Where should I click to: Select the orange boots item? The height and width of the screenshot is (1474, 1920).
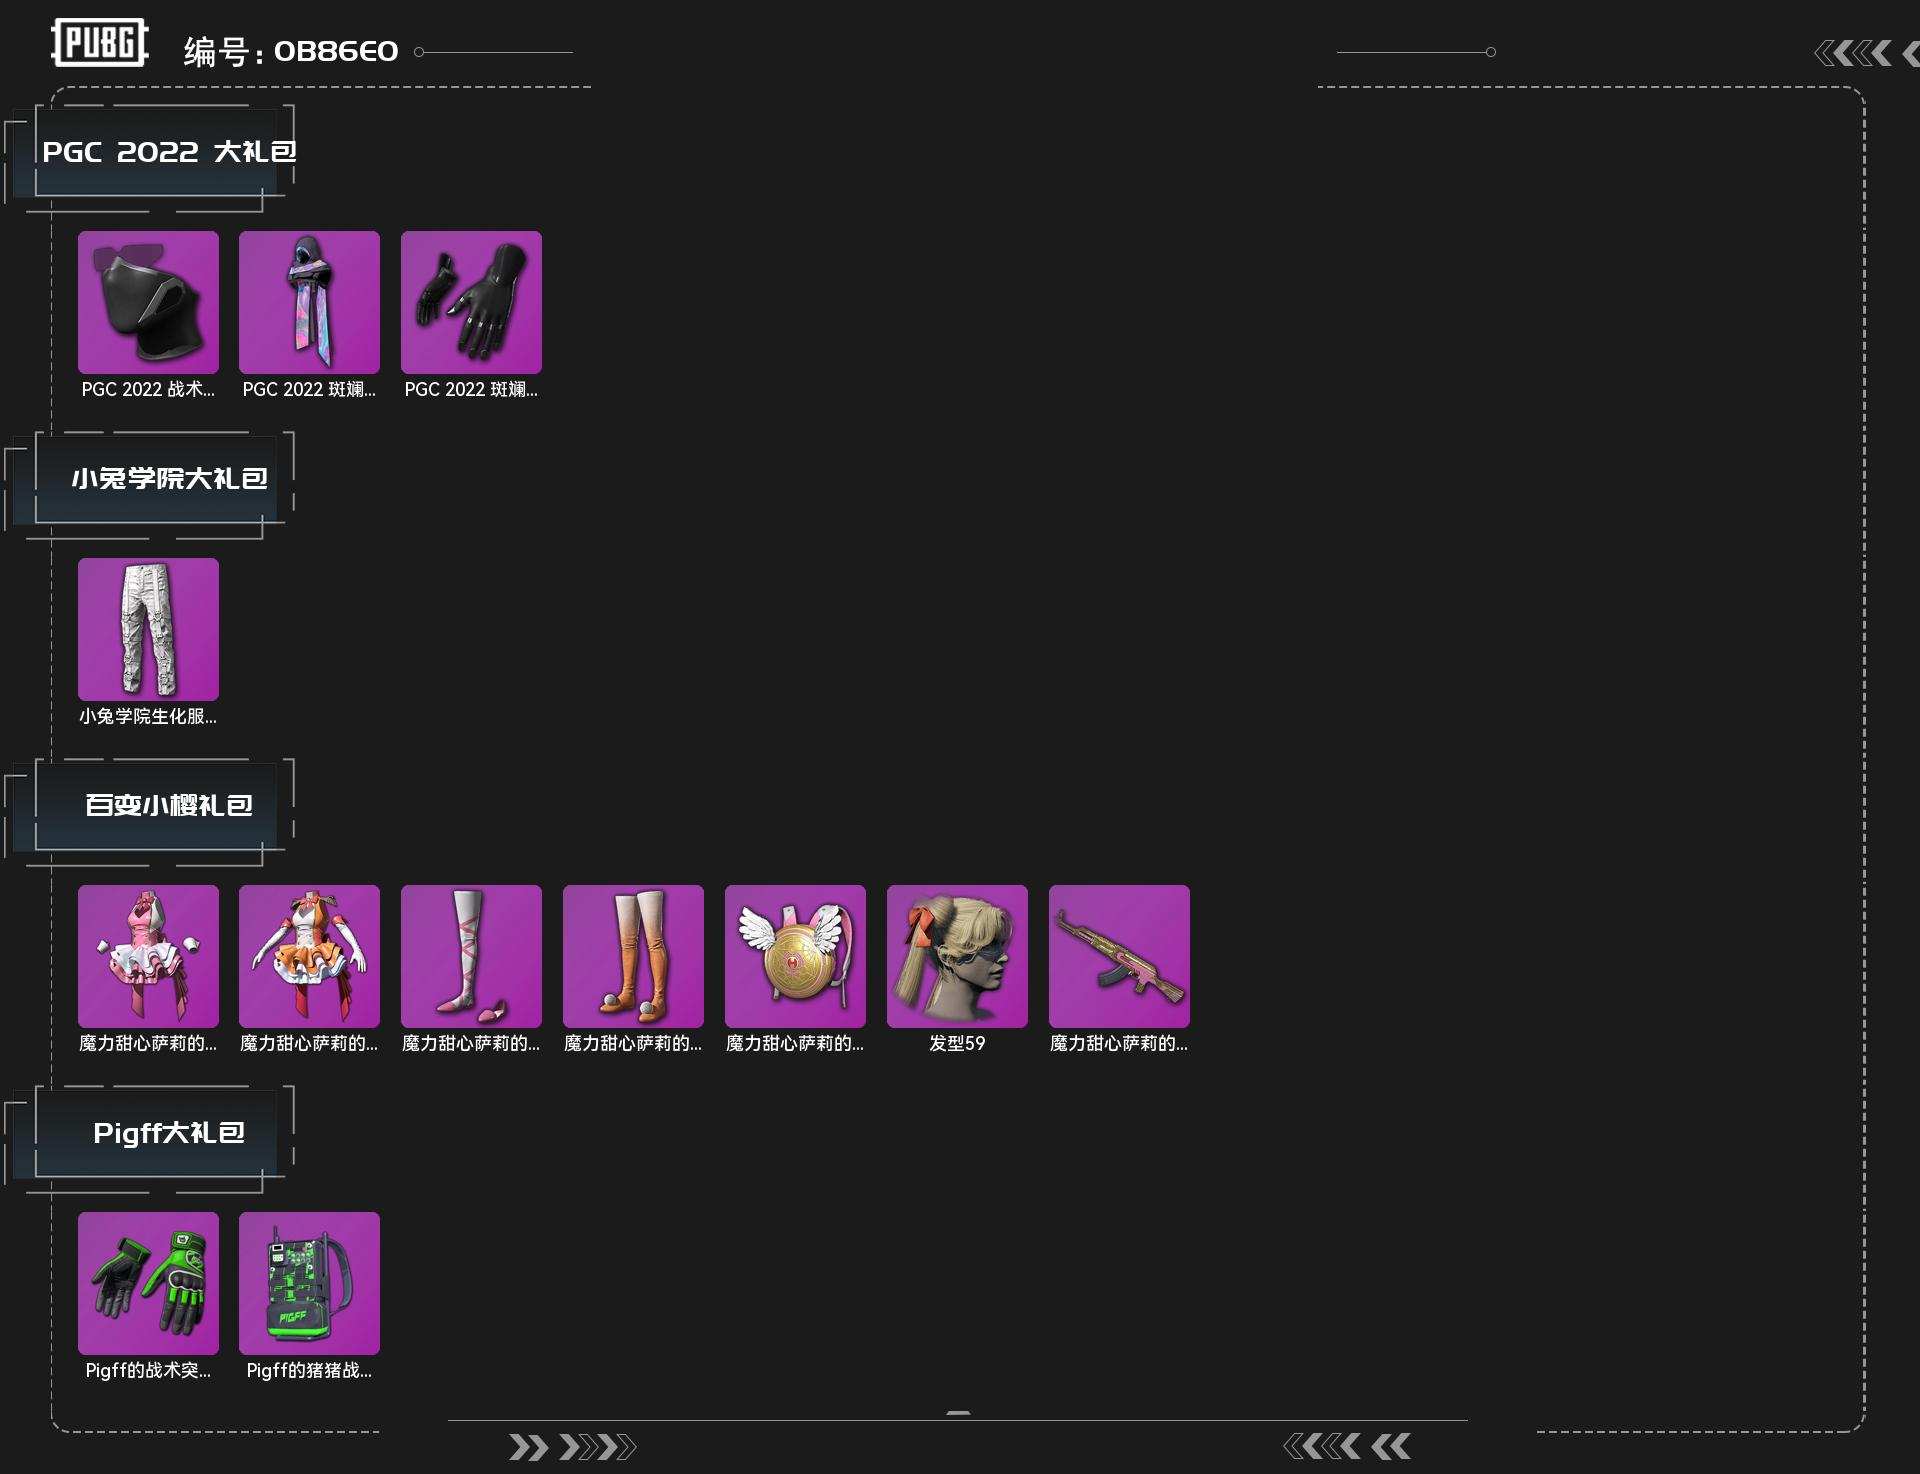click(633, 956)
